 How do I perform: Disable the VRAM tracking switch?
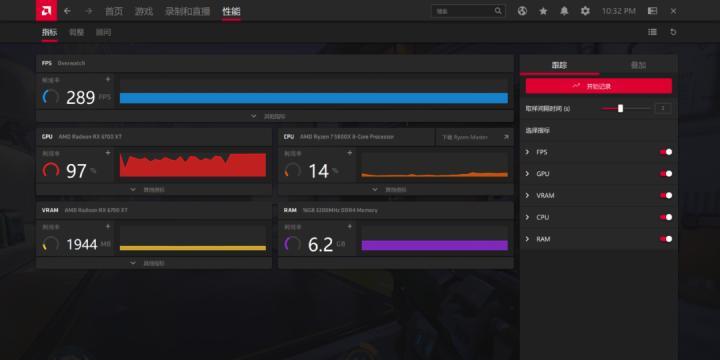click(666, 196)
